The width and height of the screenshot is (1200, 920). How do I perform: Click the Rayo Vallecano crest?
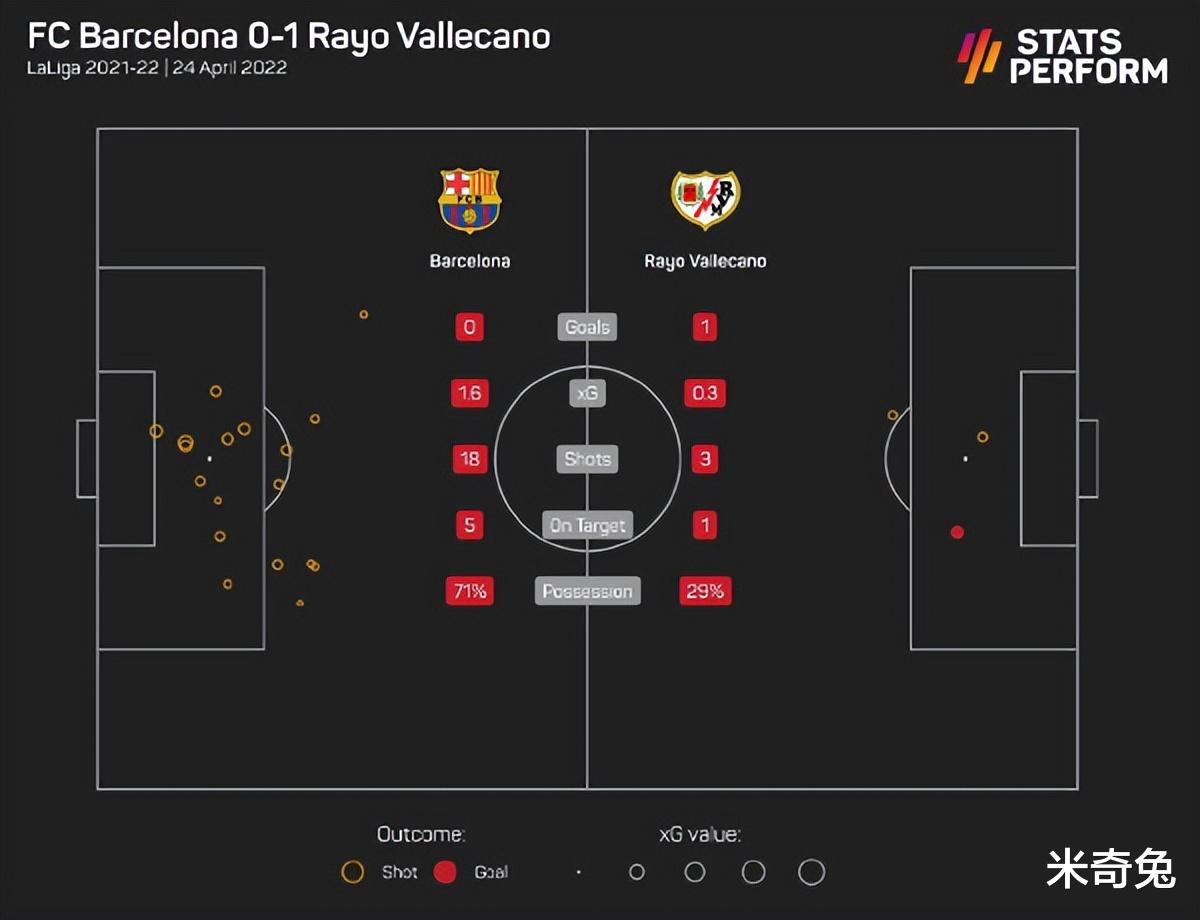coord(705,200)
